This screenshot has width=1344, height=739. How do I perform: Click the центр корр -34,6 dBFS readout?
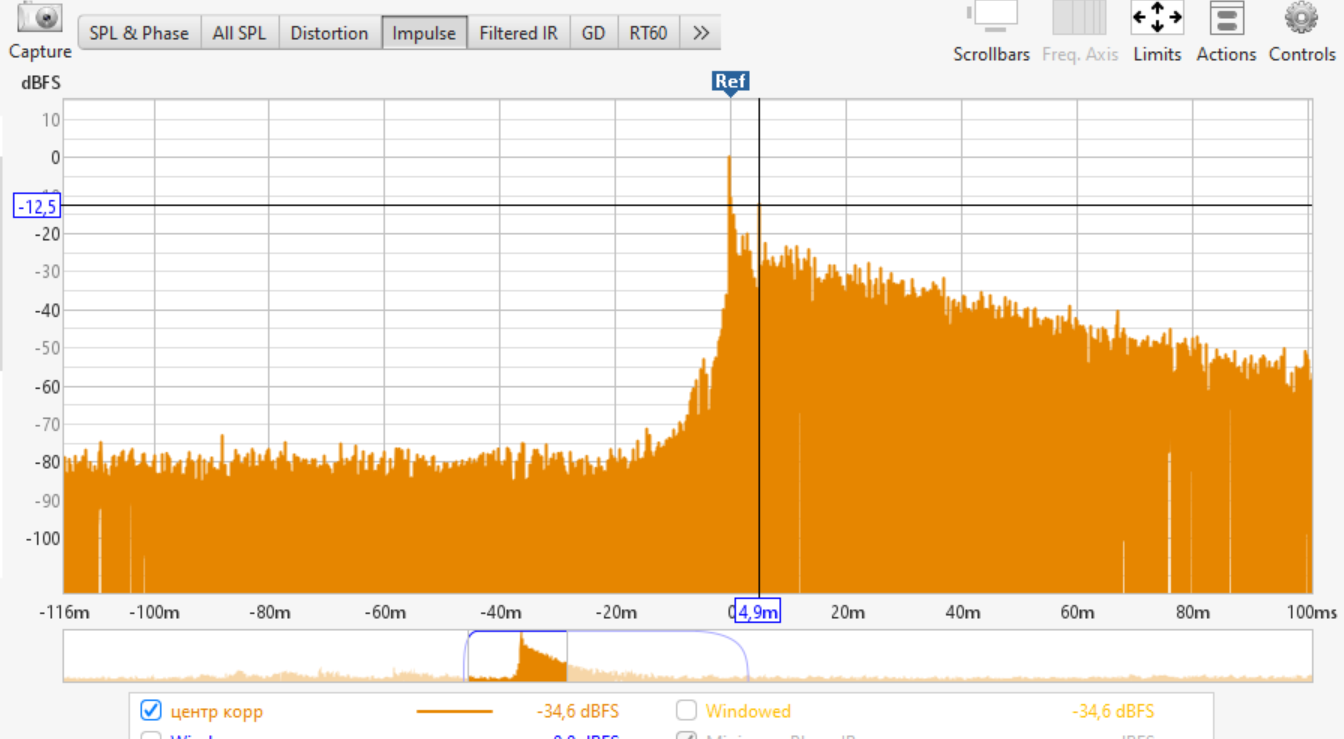click(578, 712)
